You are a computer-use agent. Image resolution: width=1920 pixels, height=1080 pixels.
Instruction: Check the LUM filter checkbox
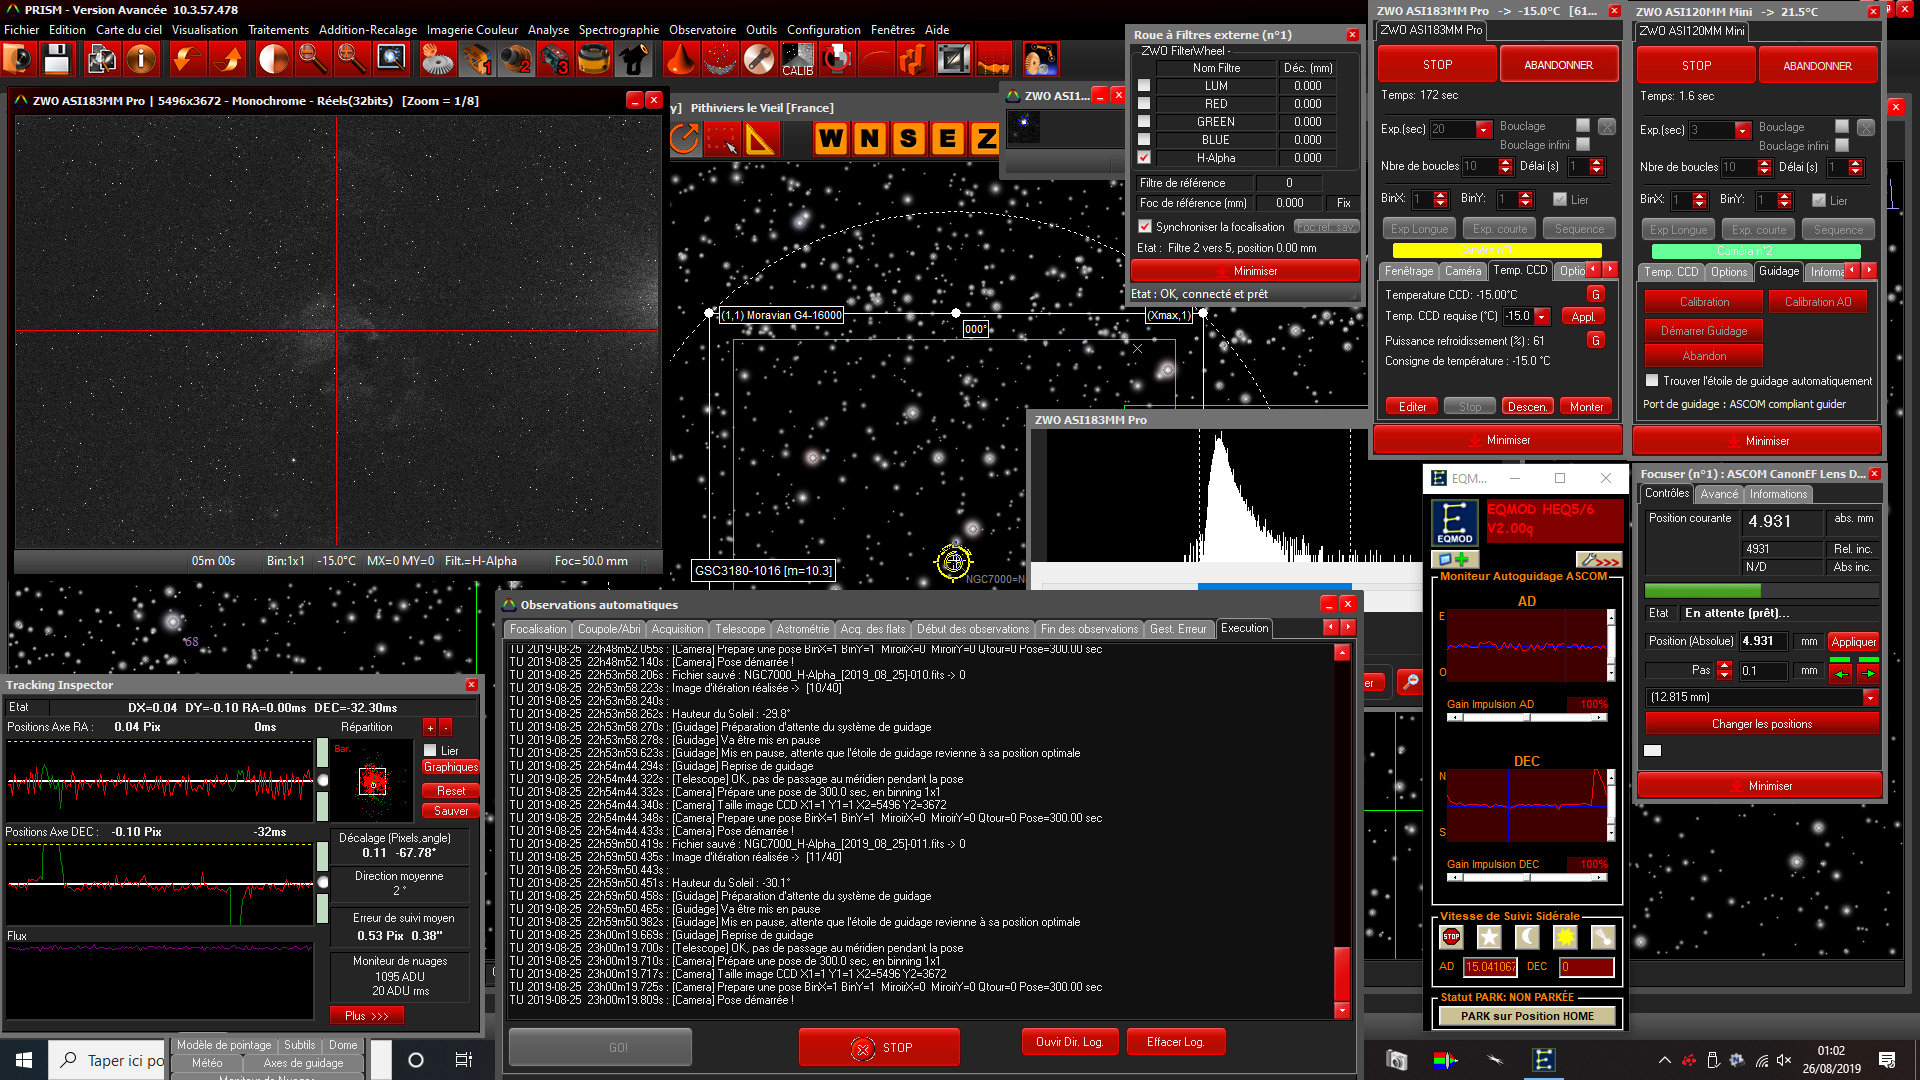(x=1144, y=86)
